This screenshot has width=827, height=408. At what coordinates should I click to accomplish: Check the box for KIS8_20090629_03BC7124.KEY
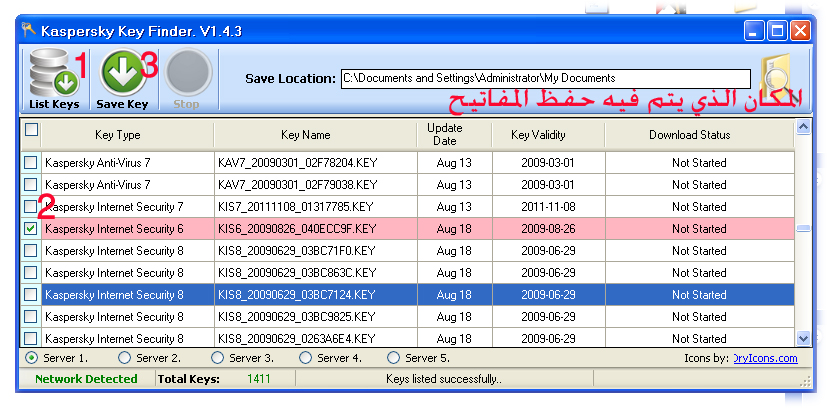(x=31, y=294)
